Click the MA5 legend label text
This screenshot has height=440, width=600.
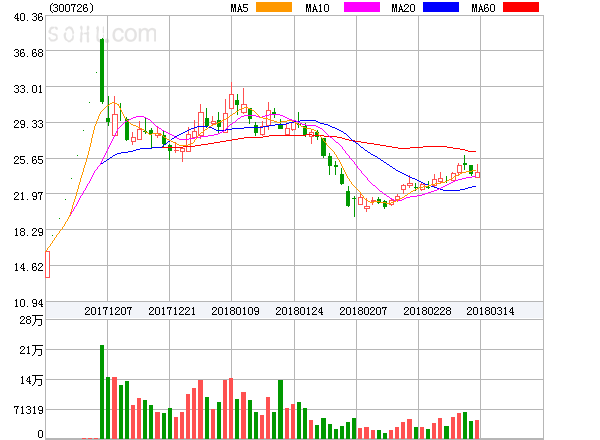tap(240, 8)
